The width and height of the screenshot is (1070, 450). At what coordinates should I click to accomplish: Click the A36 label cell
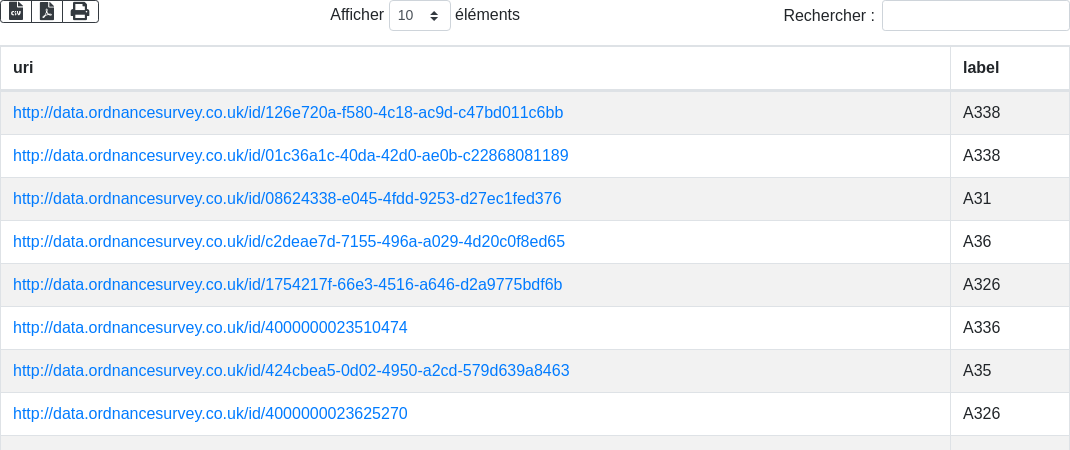977,242
